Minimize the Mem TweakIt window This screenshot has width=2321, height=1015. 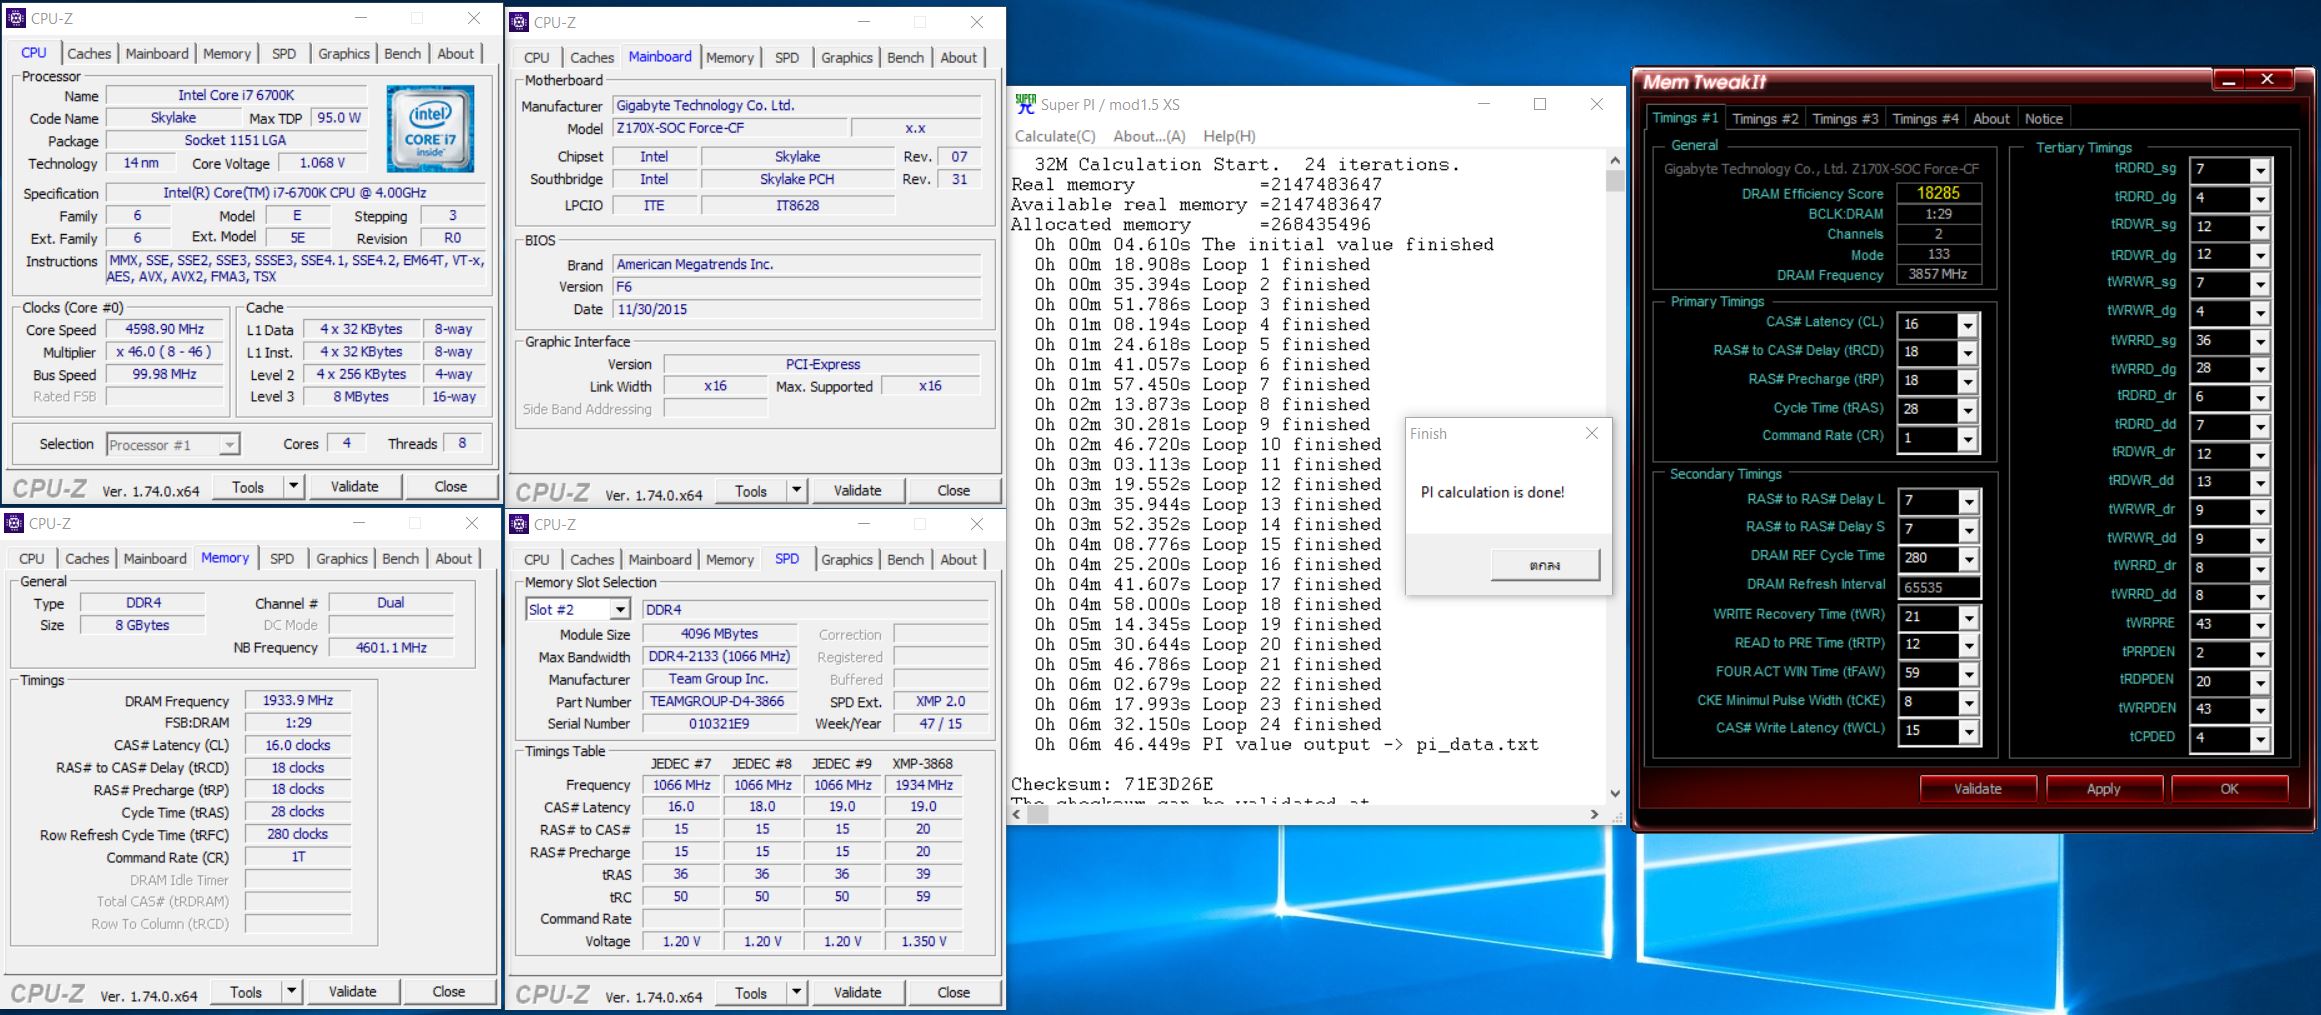(2229, 79)
